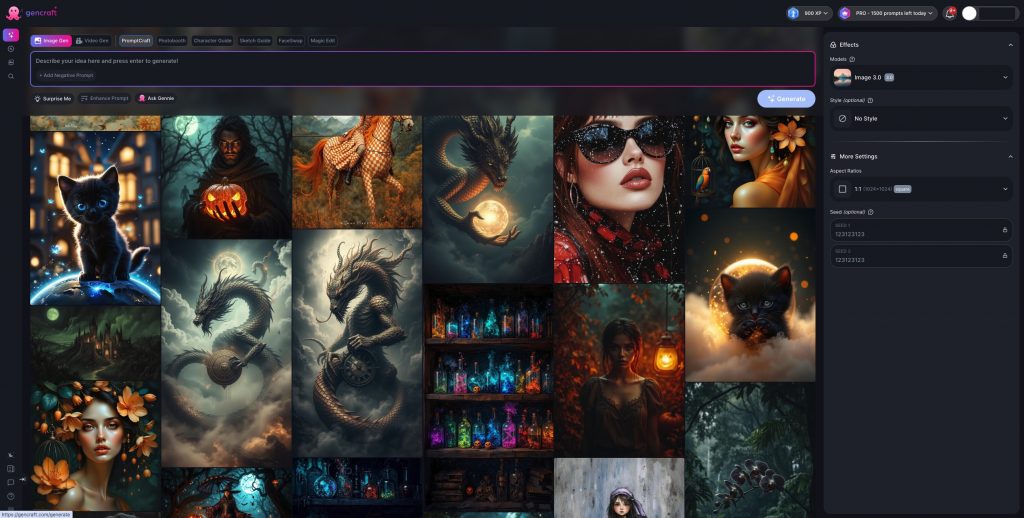
Task: Toggle the lock on Seed 1 field
Action: pyautogui.click(x=1005, y=230)
